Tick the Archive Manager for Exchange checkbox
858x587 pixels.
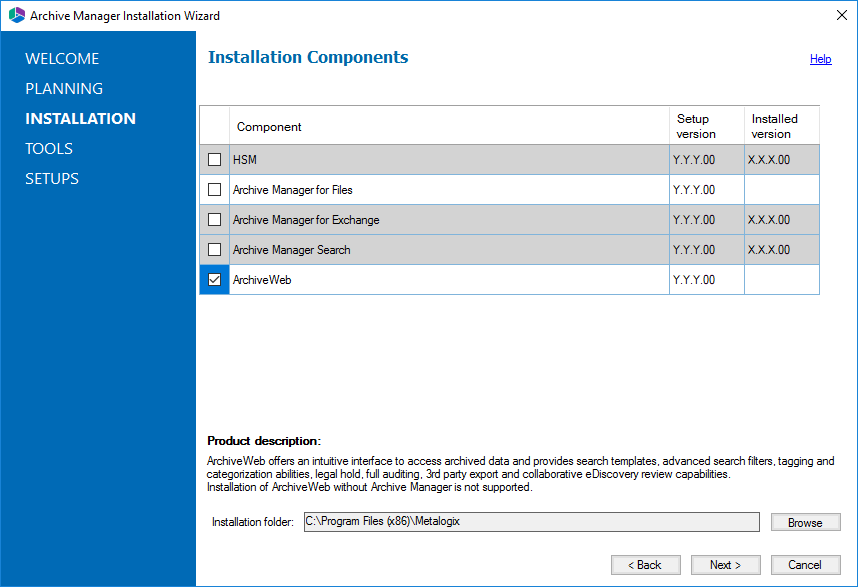[x=214, y=220]
